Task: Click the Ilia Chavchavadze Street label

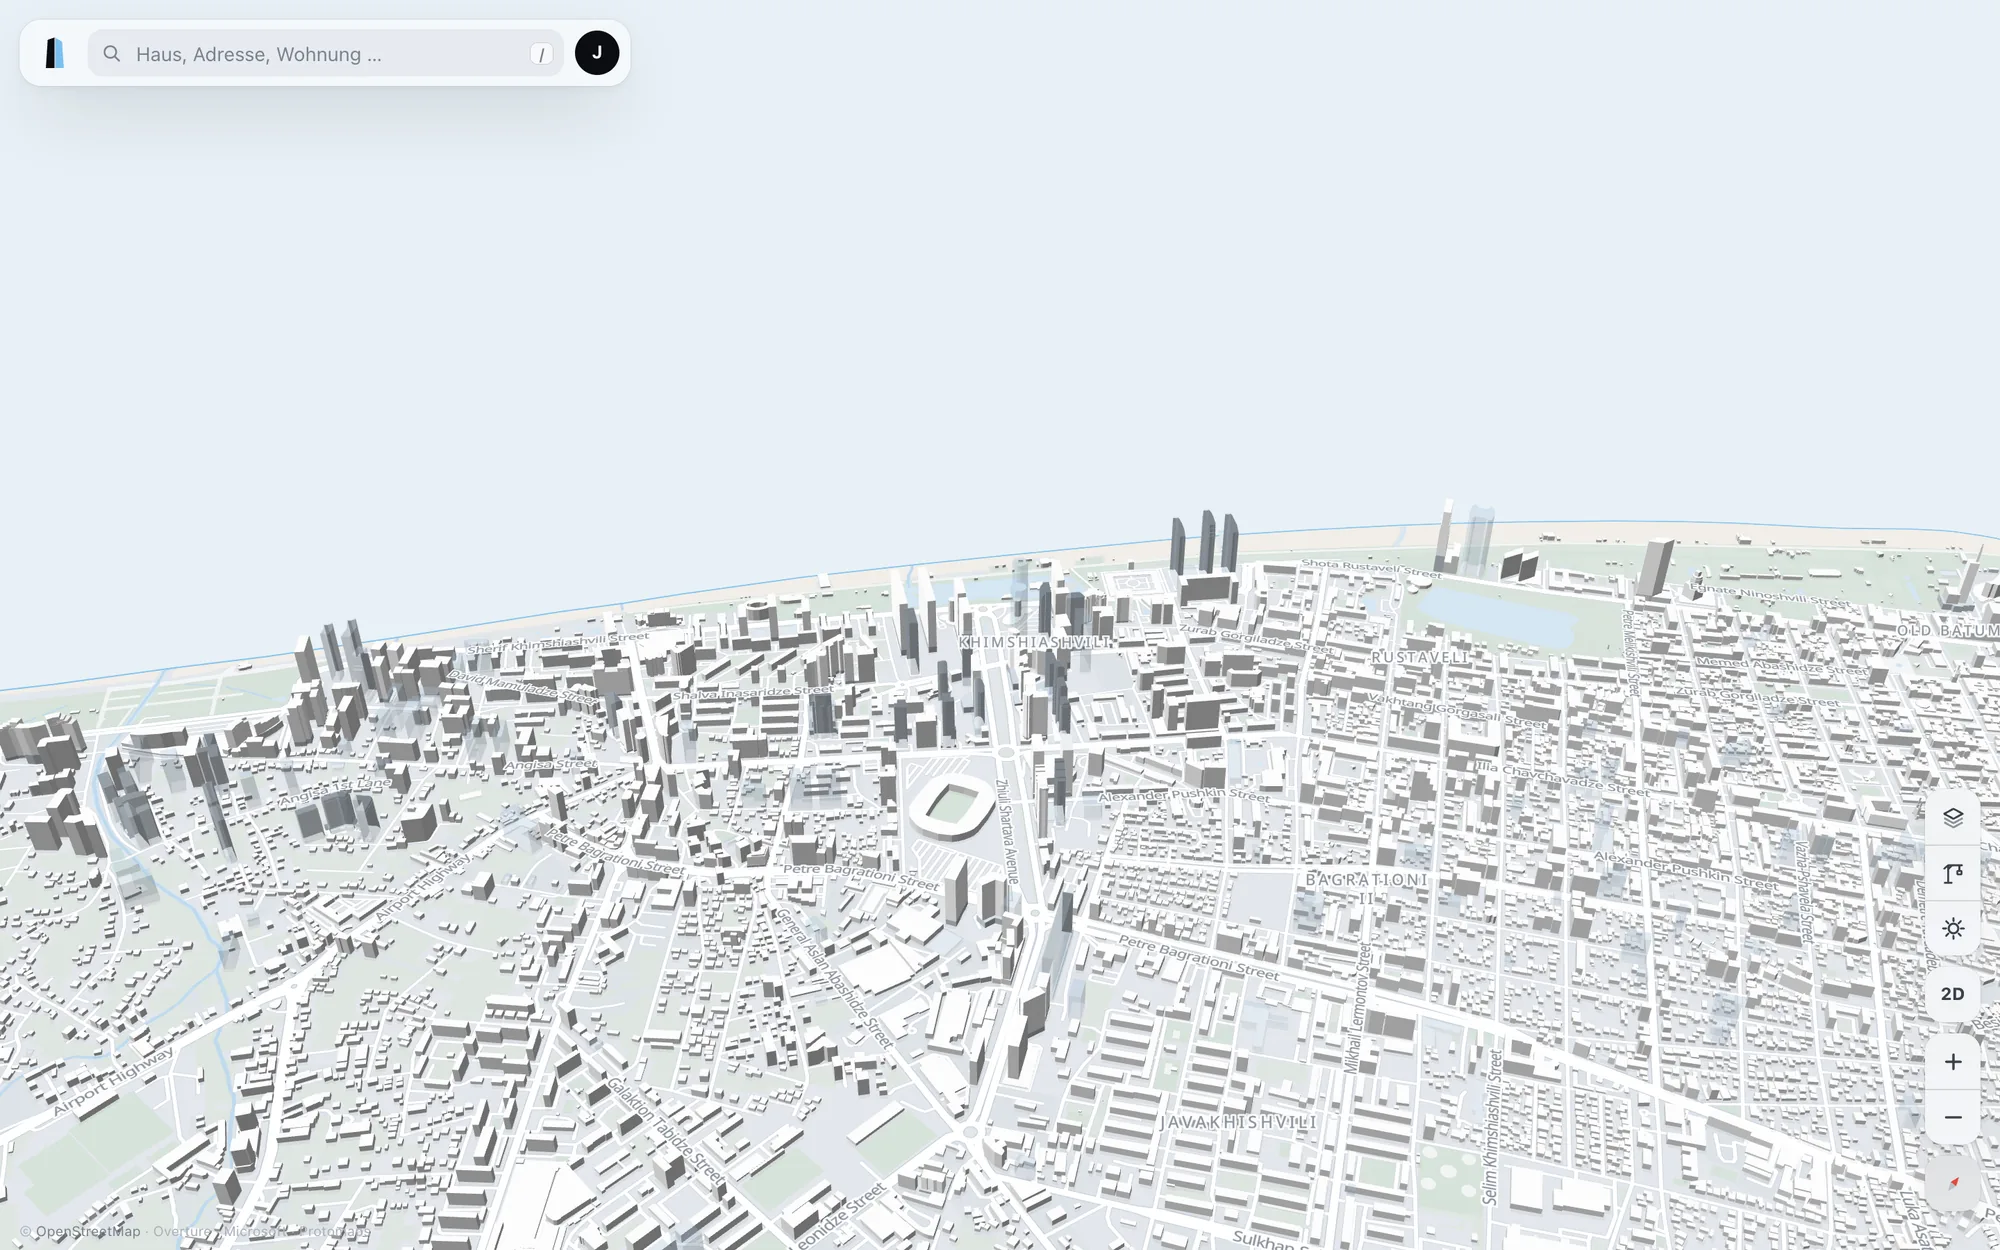Action: [x=1562, y=779]
